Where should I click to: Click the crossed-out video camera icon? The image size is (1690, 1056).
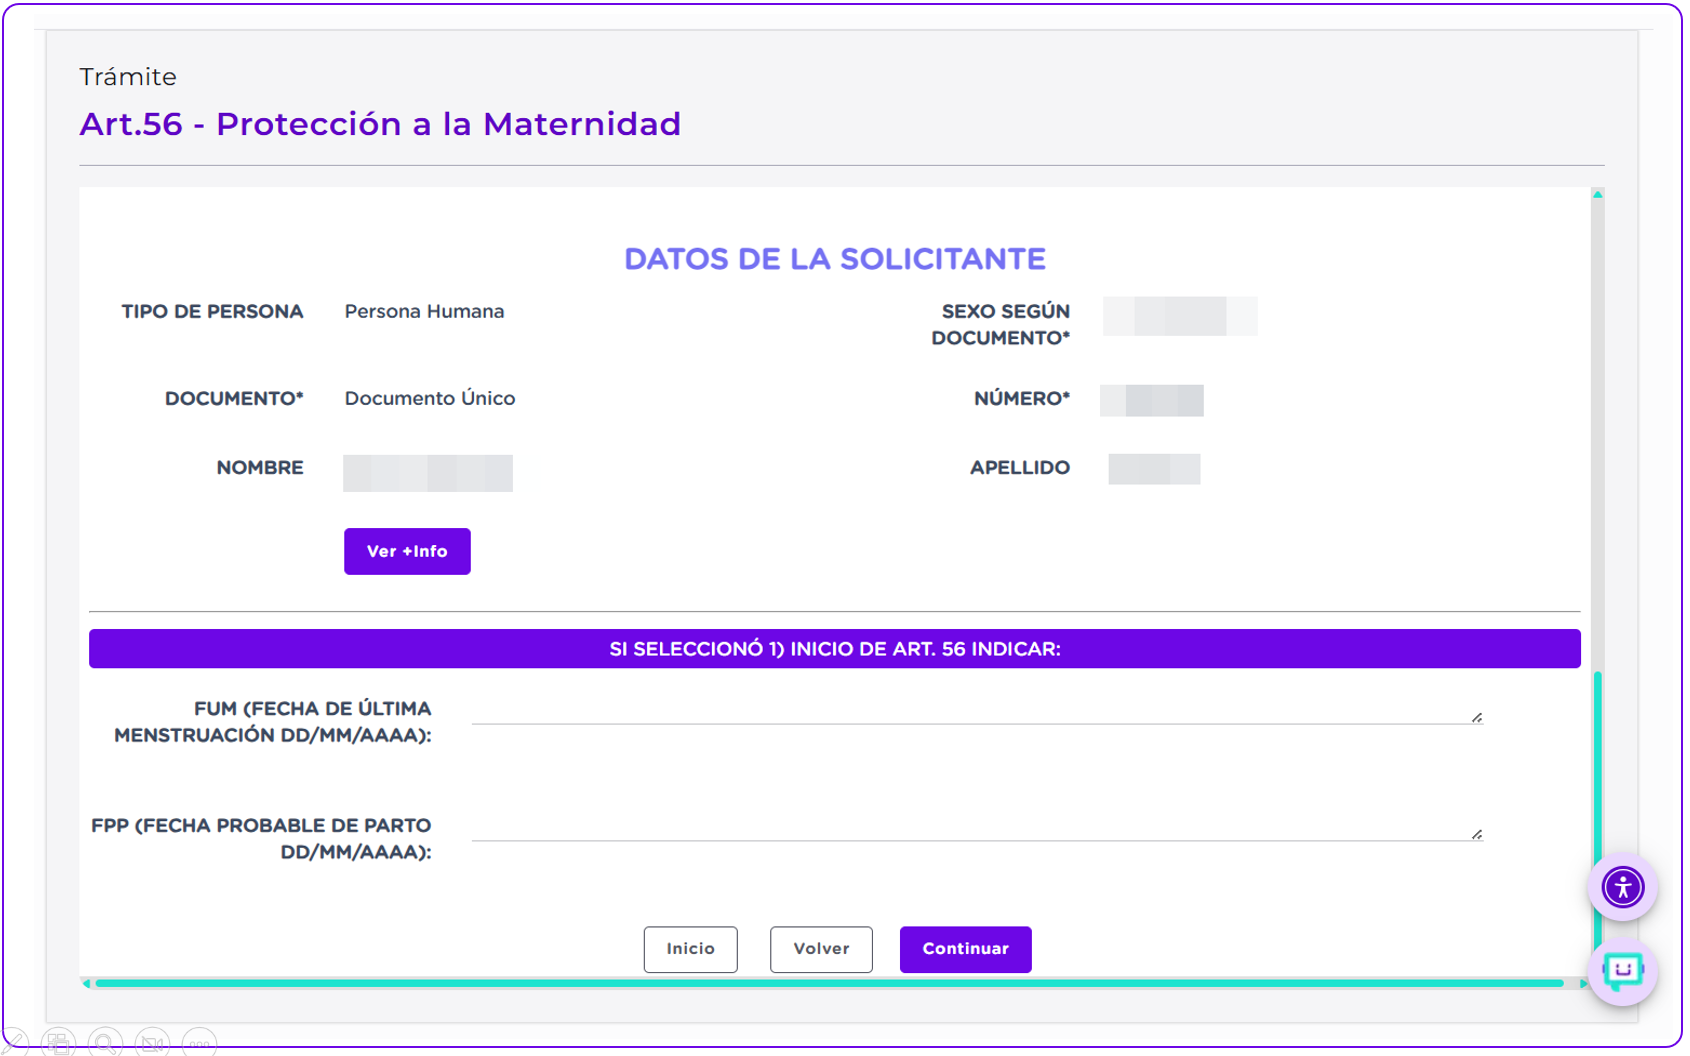click(151, 1042)
